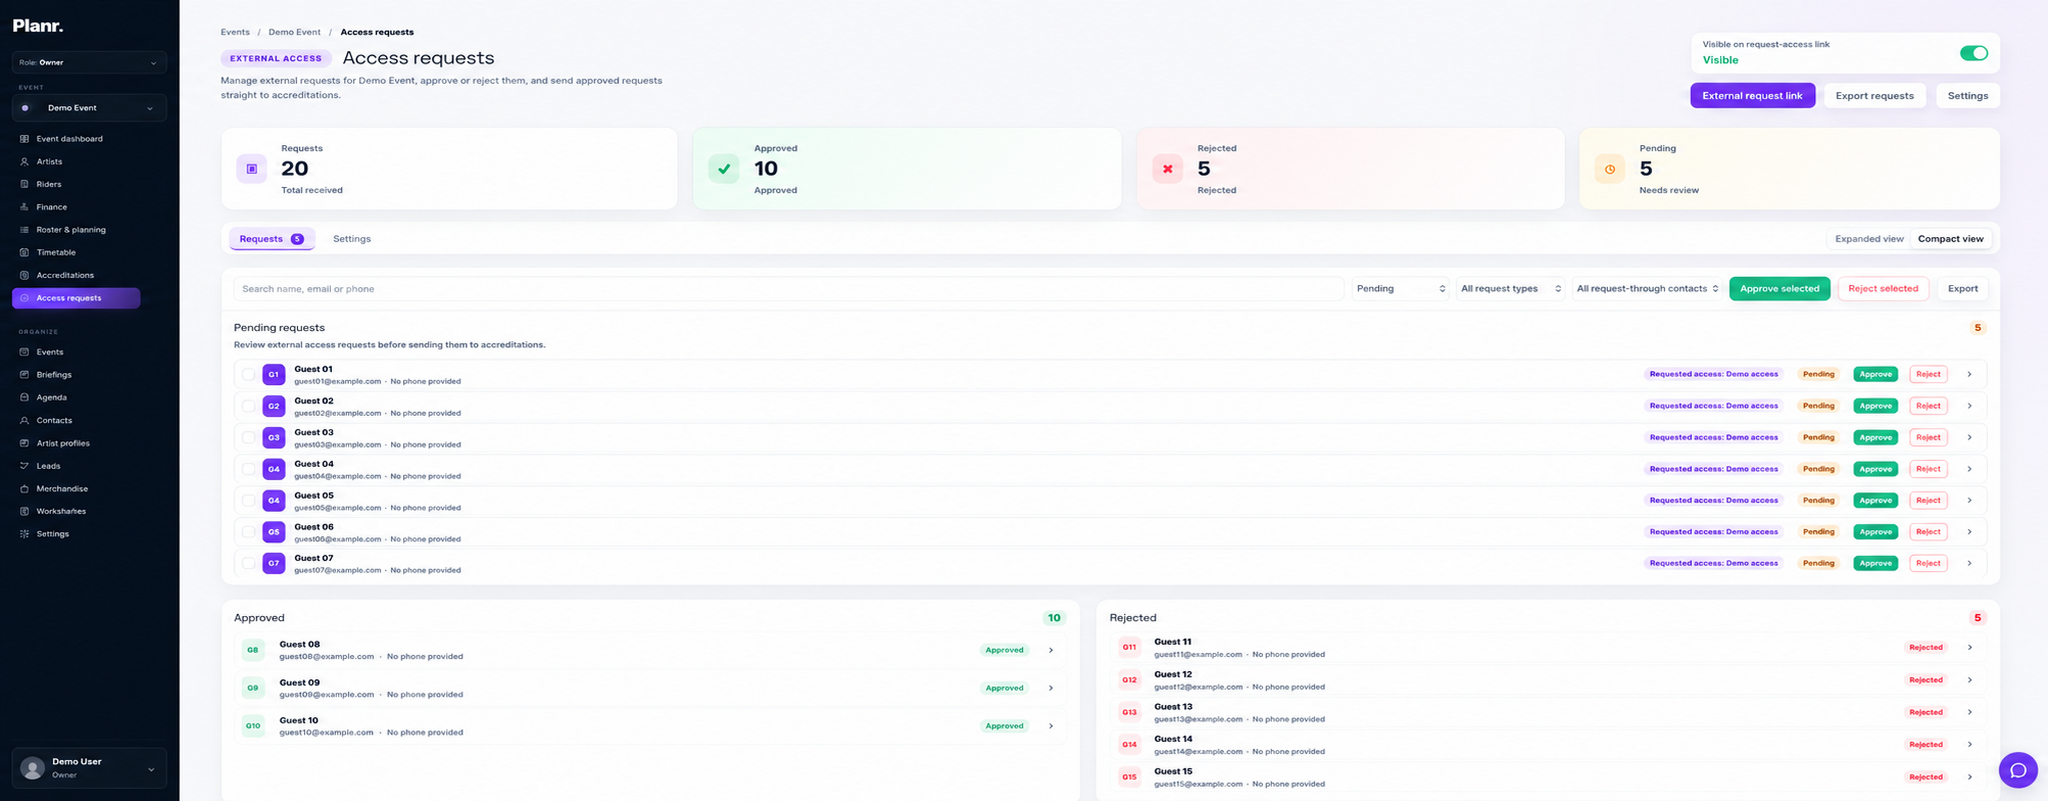Click the Planr. logo

click(x=38, y=26)
